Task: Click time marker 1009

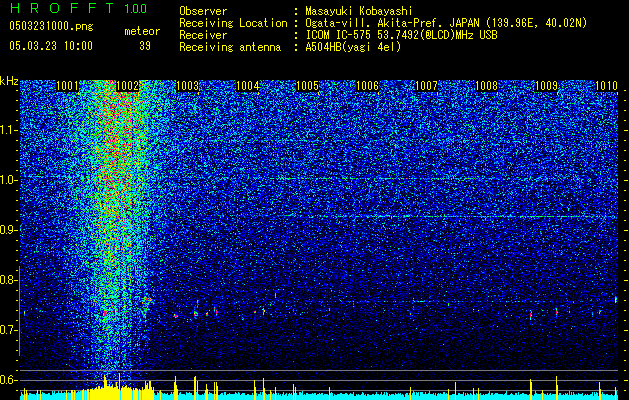Action: pyautogui.click(x=546, y=86)
